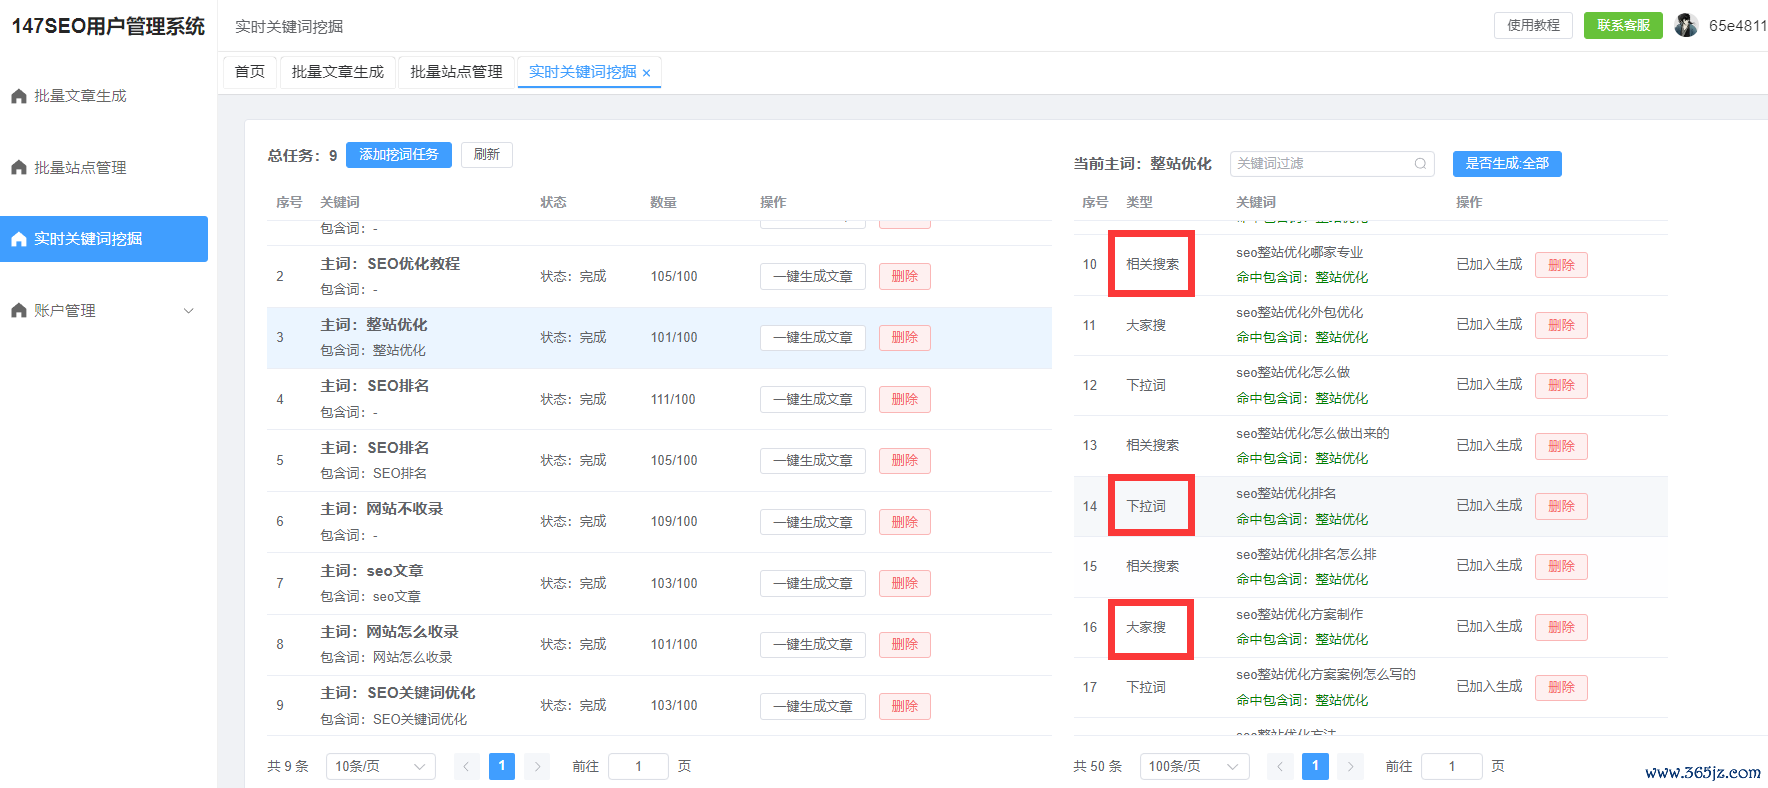Screen dimensions: 1768x788
Task: Click the home icon beside 实时关键词挖掘 in sidebar
Action: pyautogui.click(x=18, y=239)
